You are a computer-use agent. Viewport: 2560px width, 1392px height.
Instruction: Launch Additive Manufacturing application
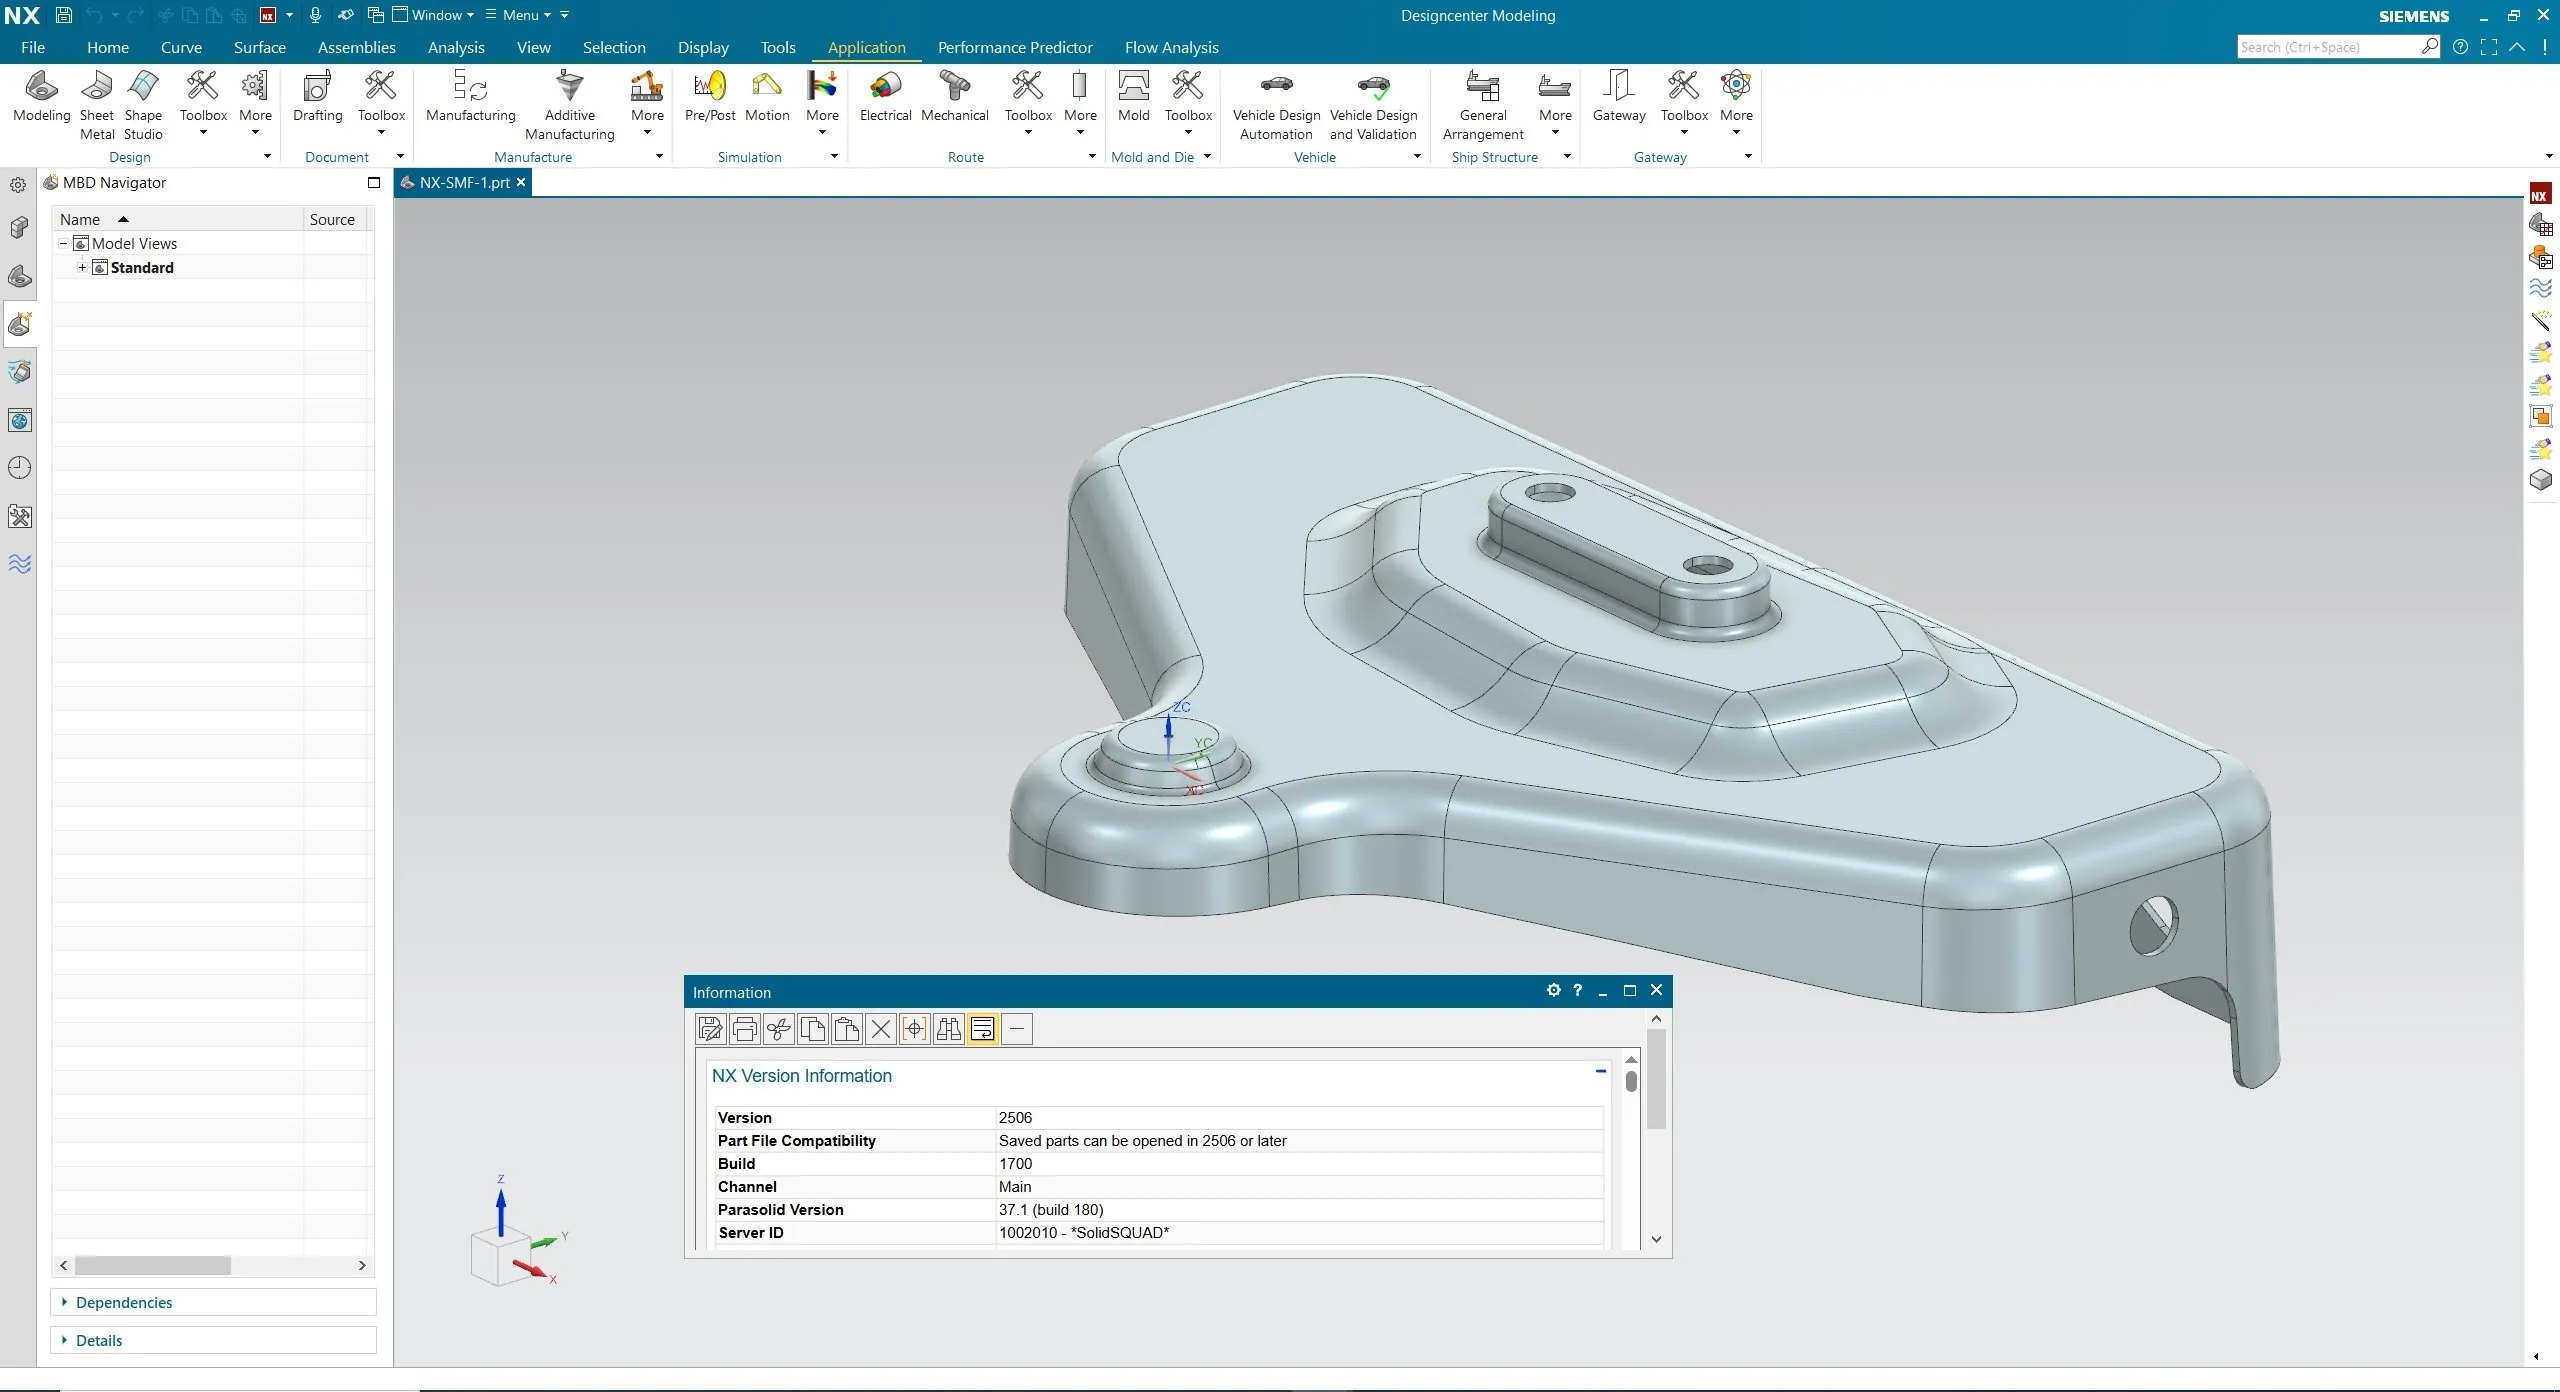coord(569,106)
